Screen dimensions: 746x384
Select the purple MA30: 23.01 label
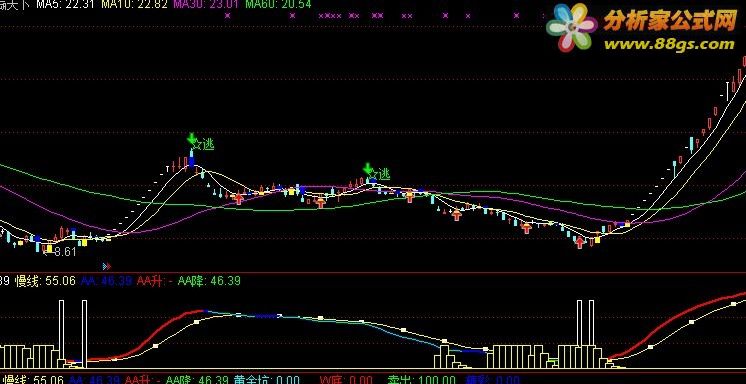pos(206,4)
